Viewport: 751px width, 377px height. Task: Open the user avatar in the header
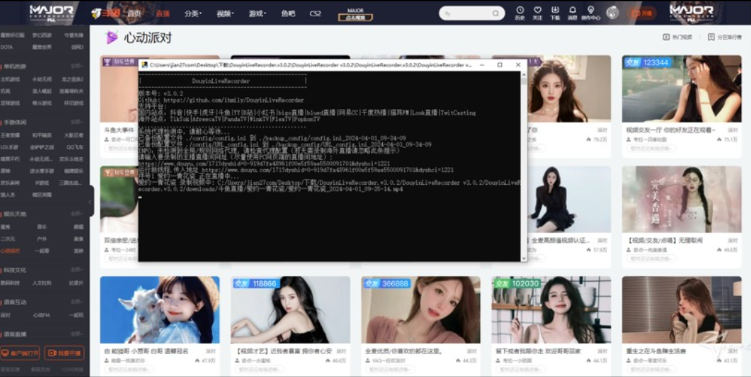pos(613,12)
